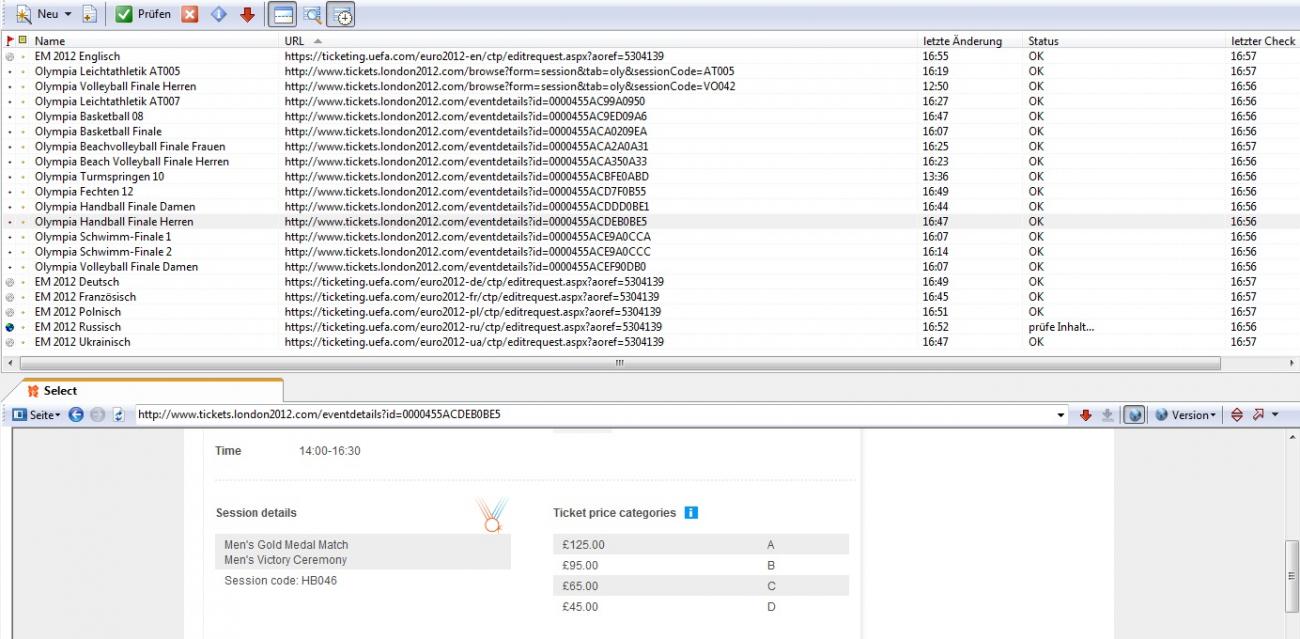The height and width of the screenshot is (639, 1300).
Task: Click the Prüfen button
Action: coord(143,15)
